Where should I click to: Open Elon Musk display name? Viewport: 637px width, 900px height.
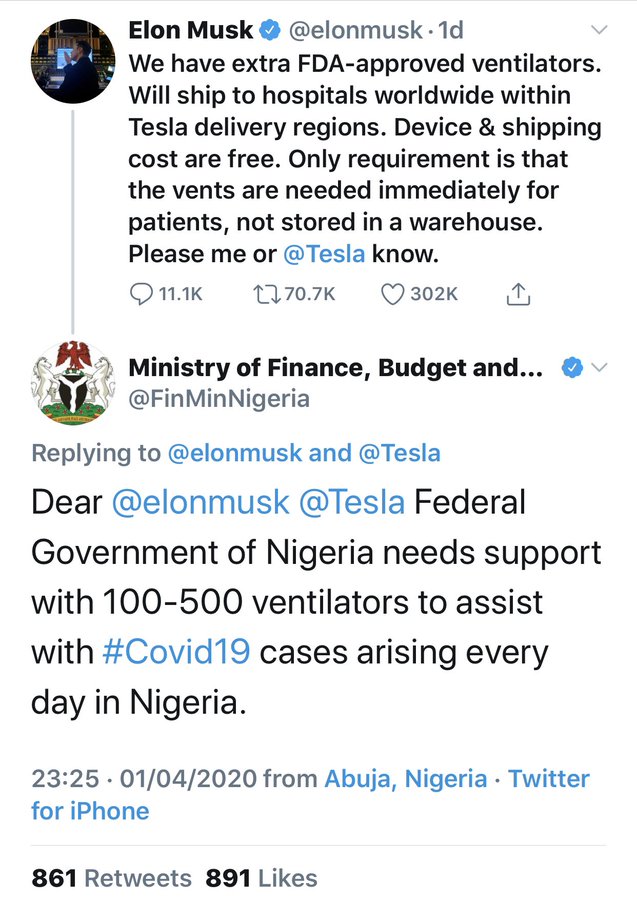pyautogui.click(x=191, y=30)
